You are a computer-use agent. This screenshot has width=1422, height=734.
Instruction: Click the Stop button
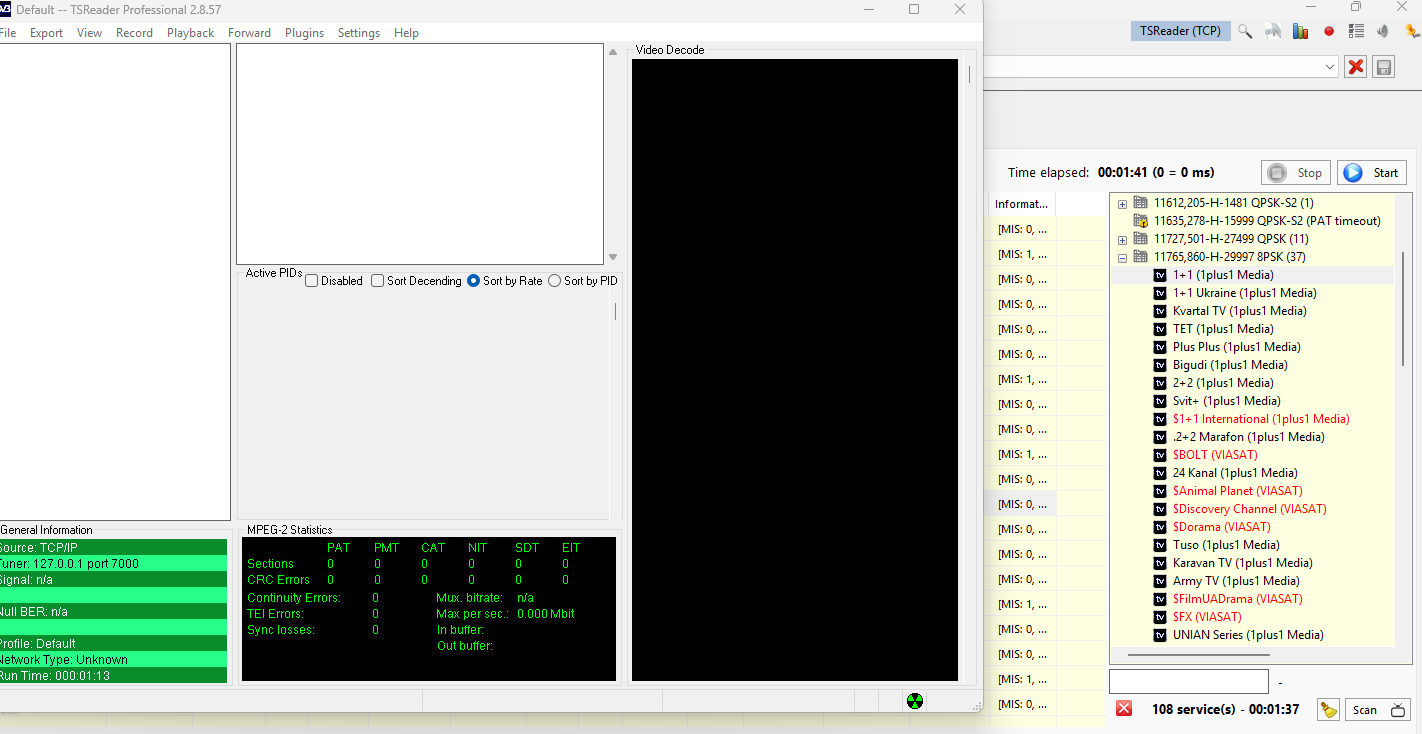point(1296,173)
